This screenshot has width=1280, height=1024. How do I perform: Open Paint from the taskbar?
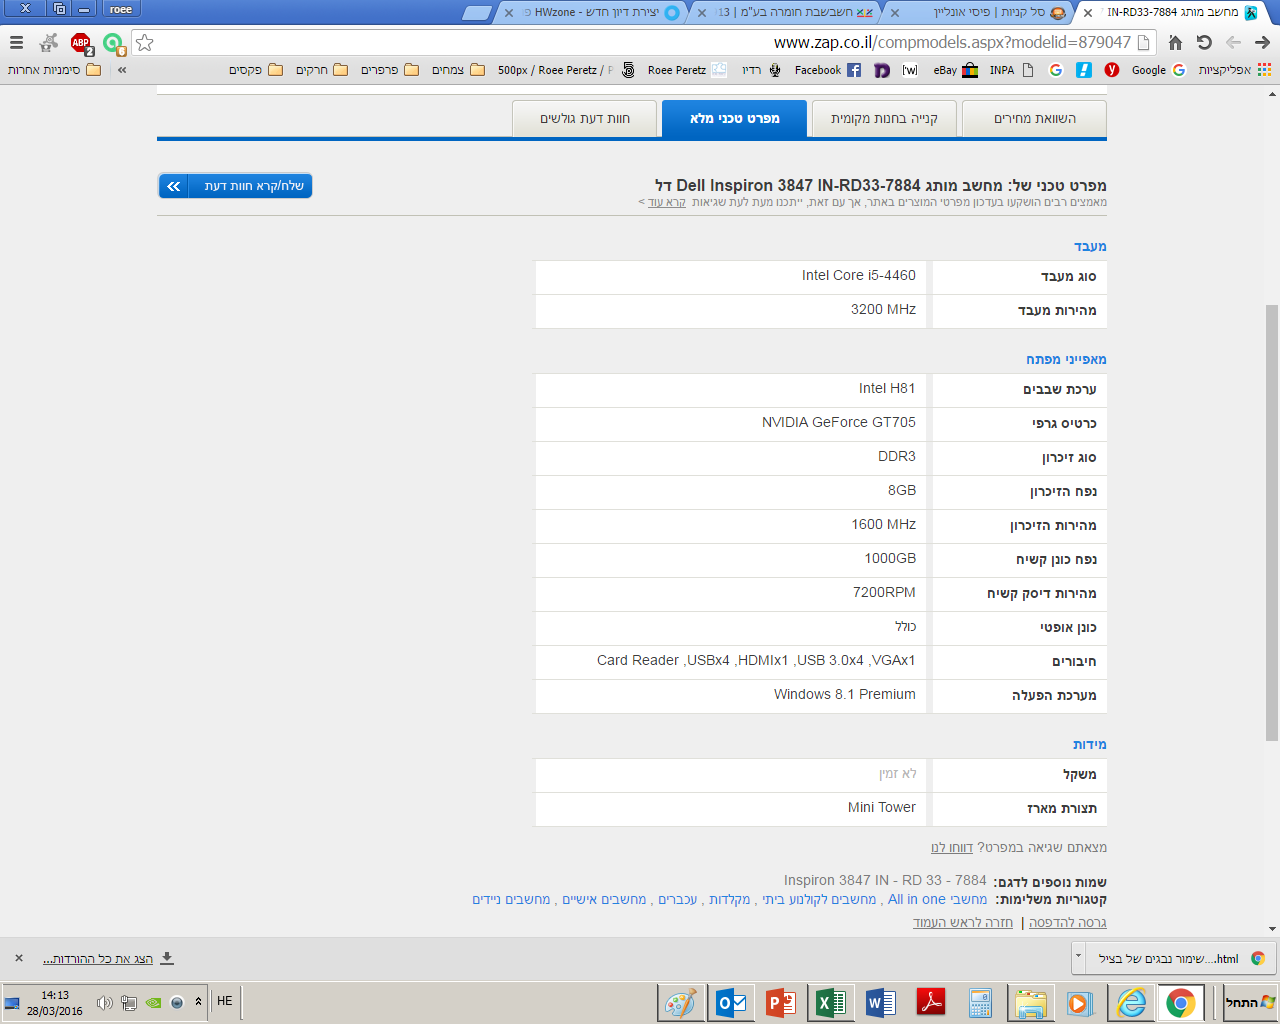(681, 1003)
